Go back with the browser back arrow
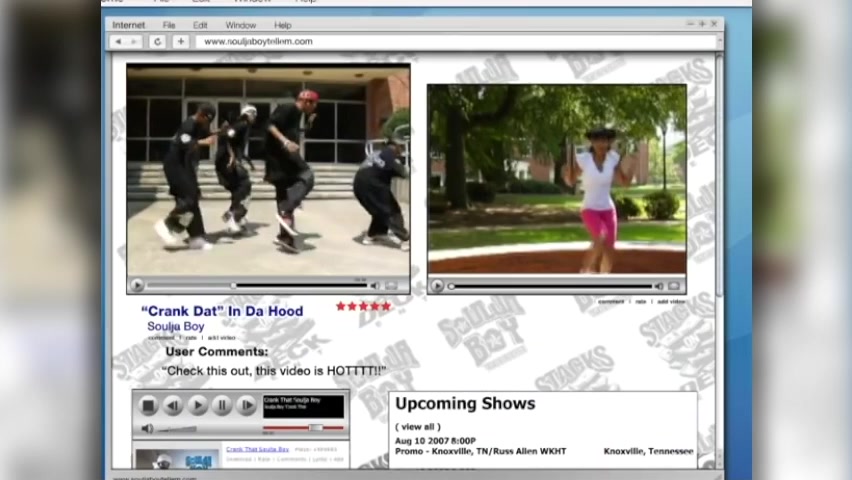852x480 pixels. point(118,41)
